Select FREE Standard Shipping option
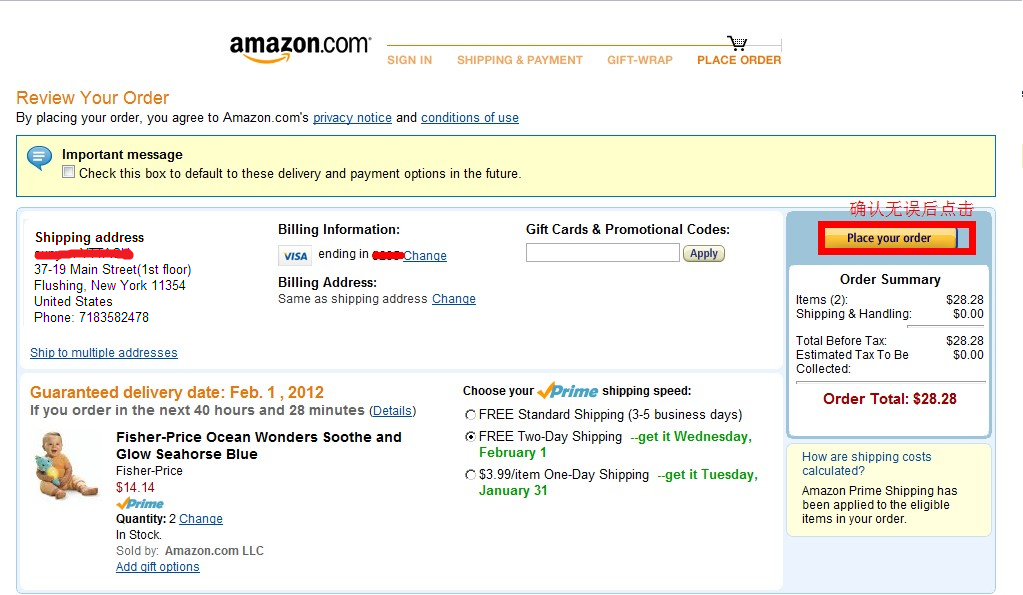Viewport: 1023px width, 595px height. coord(470,415)
